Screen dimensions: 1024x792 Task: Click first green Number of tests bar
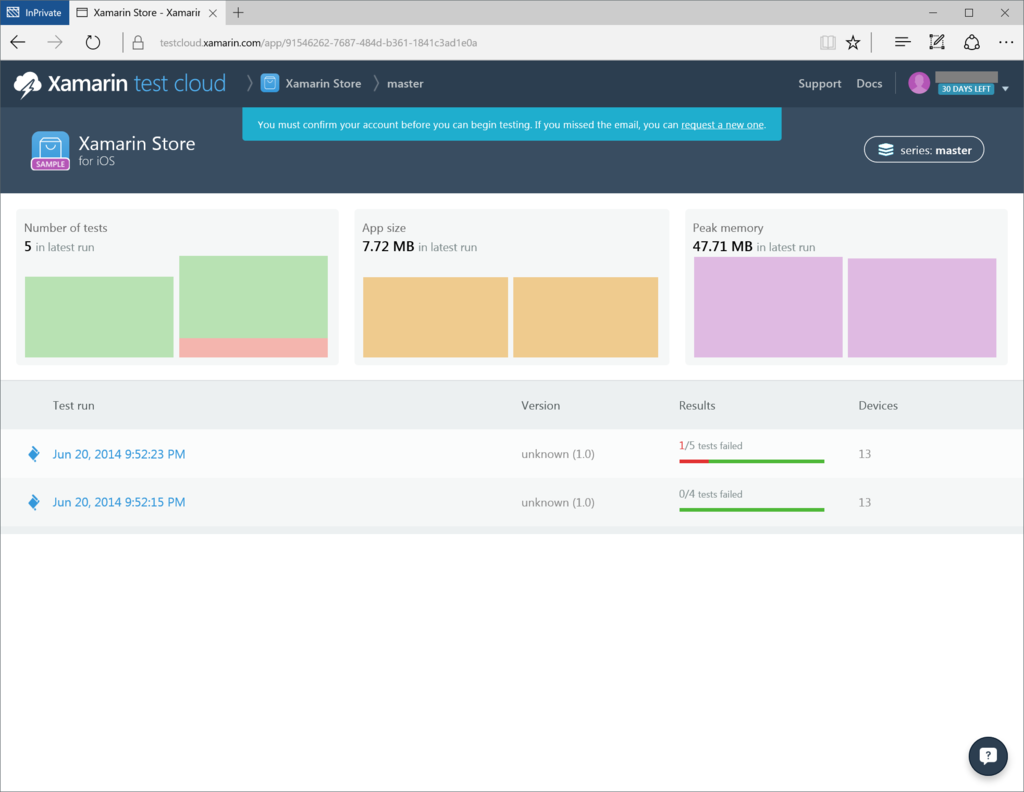click(99, 317)
